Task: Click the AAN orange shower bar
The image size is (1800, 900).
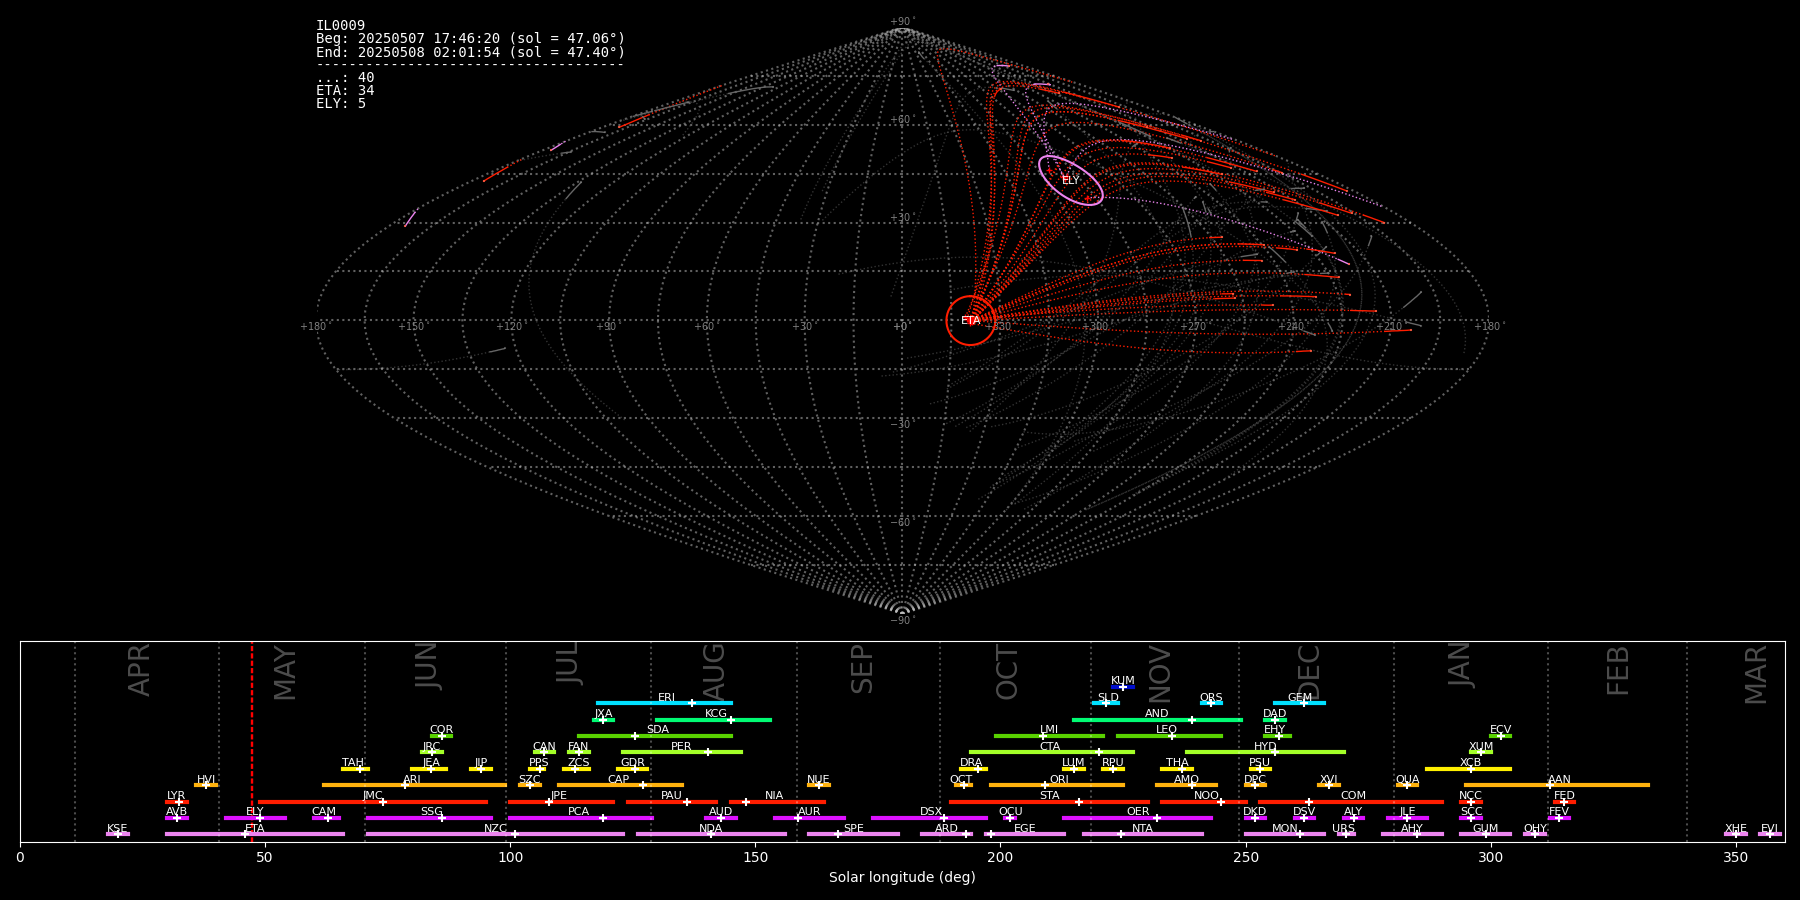Action: [1557, 784]
